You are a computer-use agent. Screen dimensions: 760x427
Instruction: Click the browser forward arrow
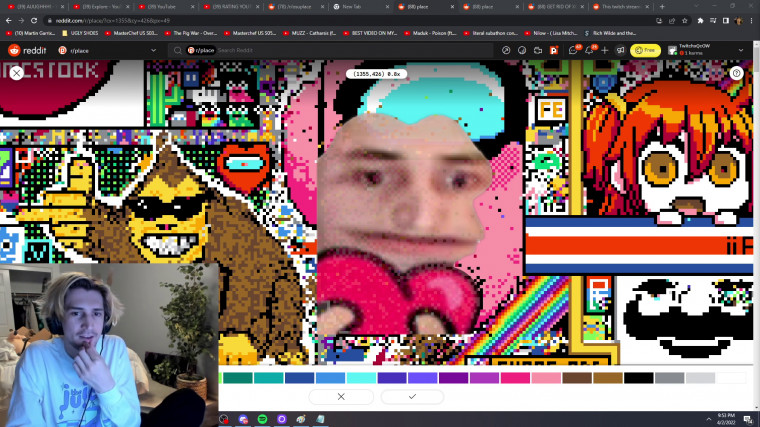click(x=21, y=21)
